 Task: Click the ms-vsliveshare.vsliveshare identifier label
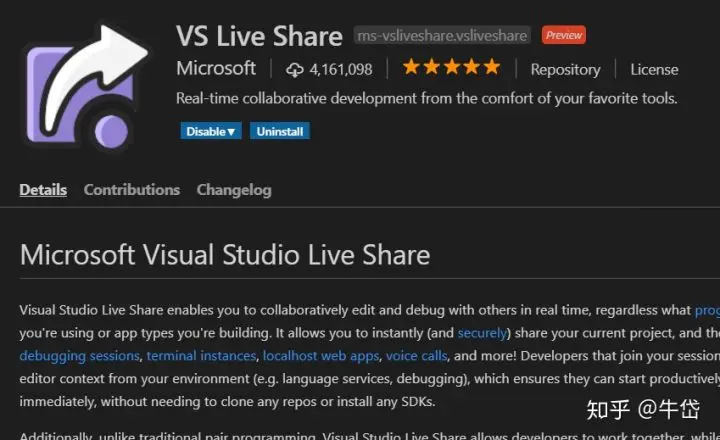click(x=442, y=36)
